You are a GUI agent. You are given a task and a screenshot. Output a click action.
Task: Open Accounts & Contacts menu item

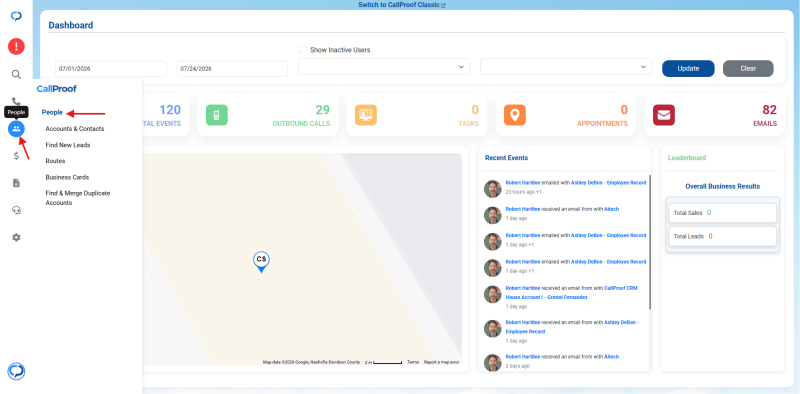(74, 129)
